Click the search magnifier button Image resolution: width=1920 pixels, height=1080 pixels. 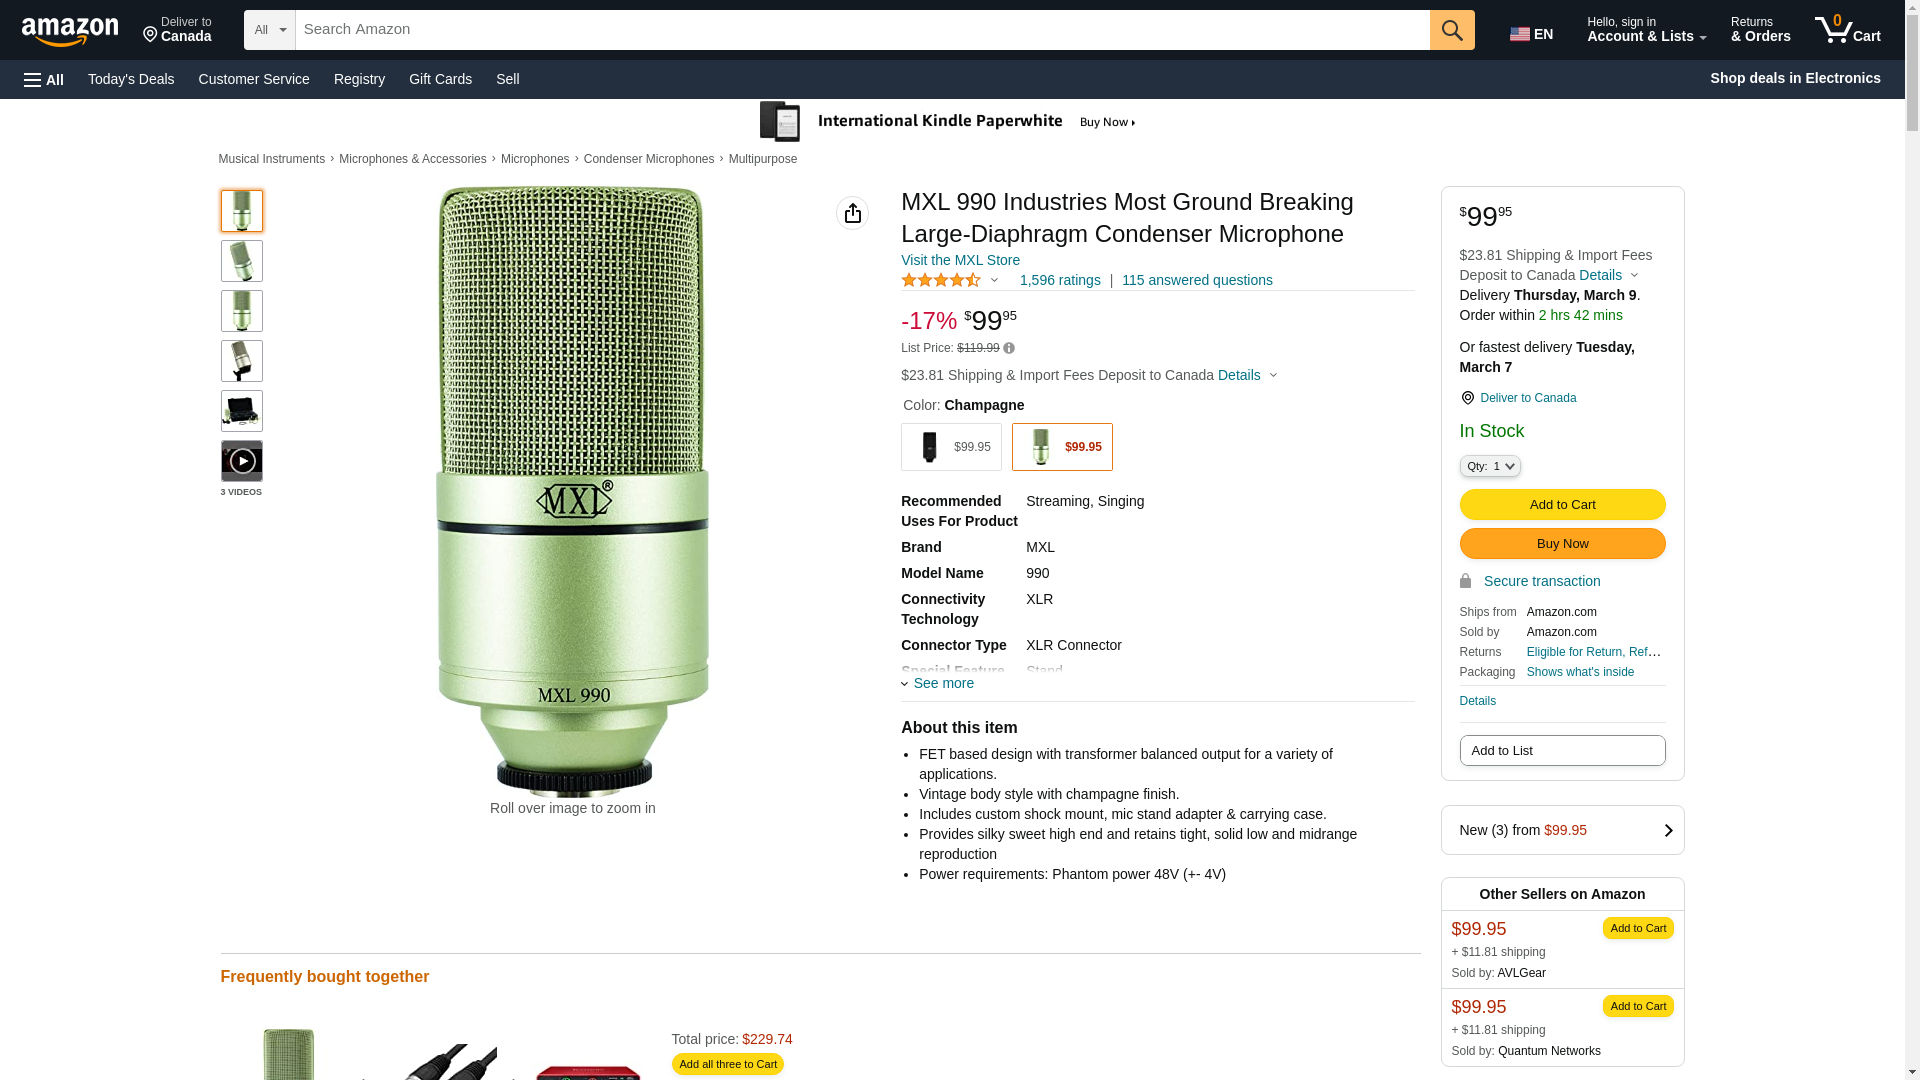(x=1452, y=30)
